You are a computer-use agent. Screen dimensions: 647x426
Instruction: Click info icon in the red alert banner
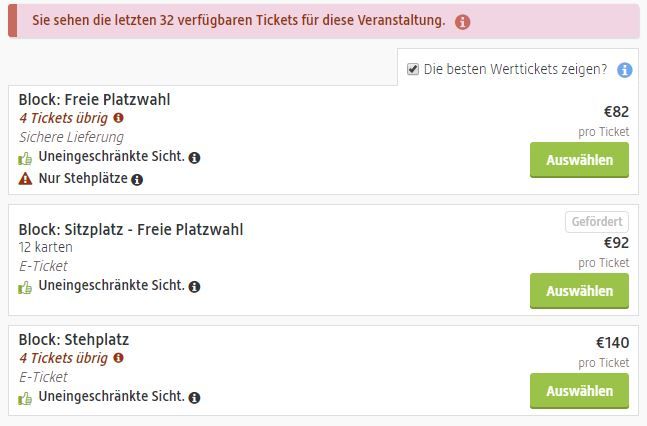462,21
